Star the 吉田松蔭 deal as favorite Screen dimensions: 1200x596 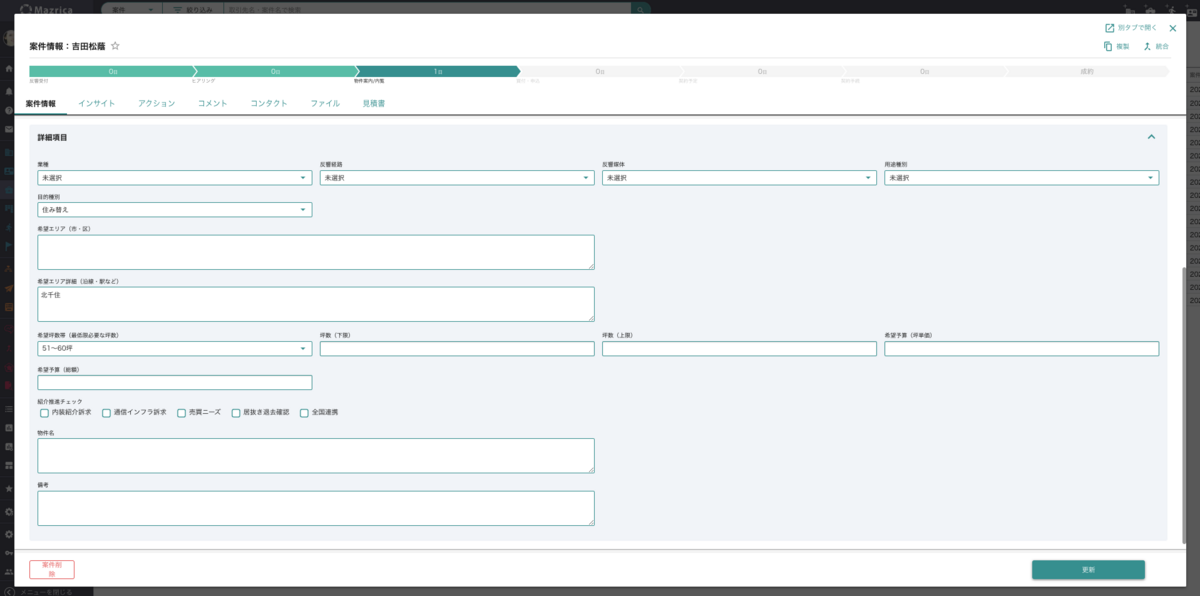pyautogui.click(x=115, y=46)
